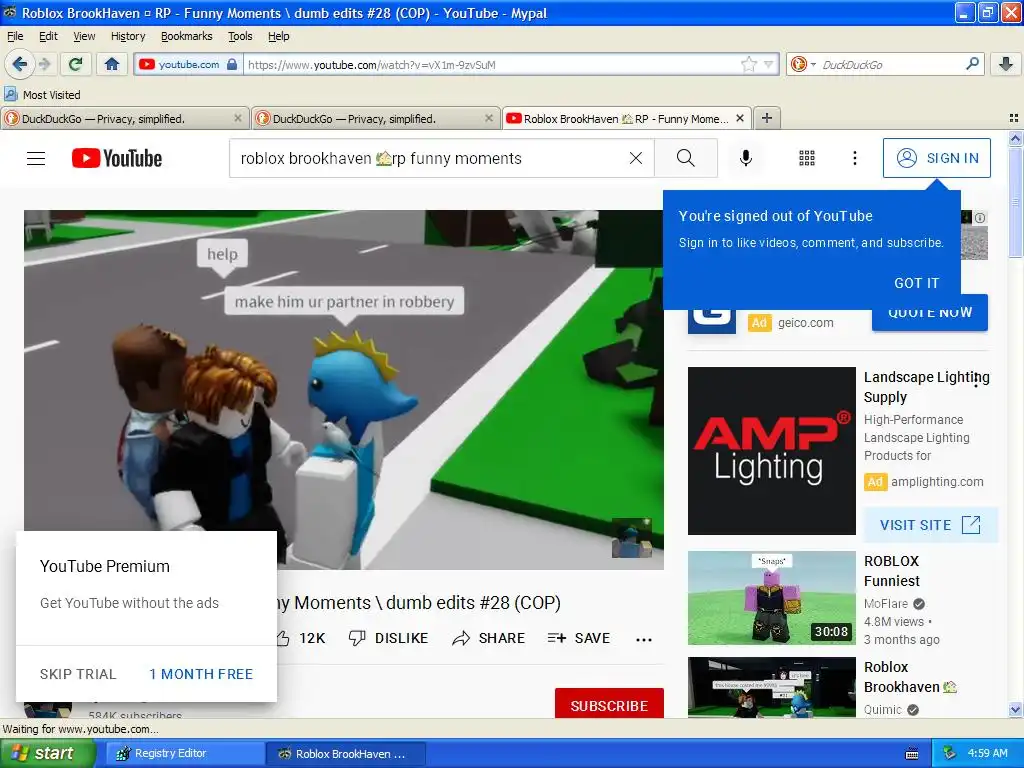This screenshot has height=768, width=1024.
Task: Open the Most Visited bookmarks folder
Action: pos(42,95)
